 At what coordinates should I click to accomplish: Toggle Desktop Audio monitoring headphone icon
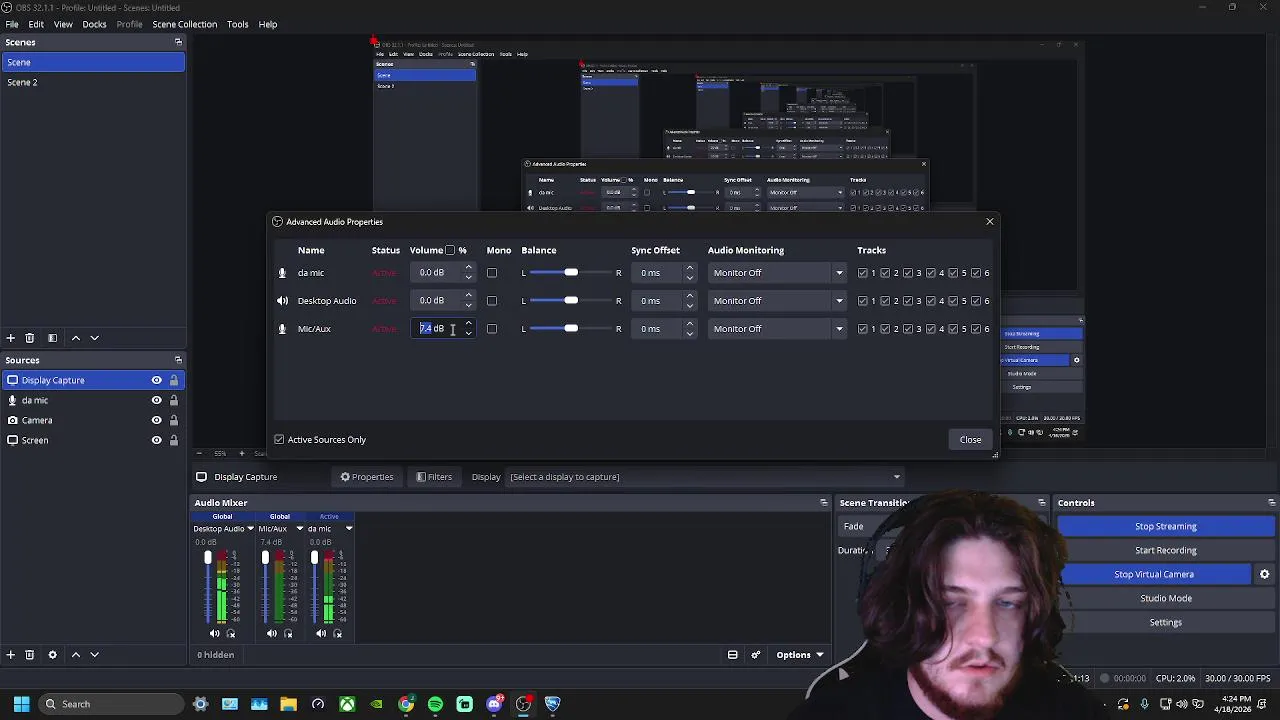[231, 633]
